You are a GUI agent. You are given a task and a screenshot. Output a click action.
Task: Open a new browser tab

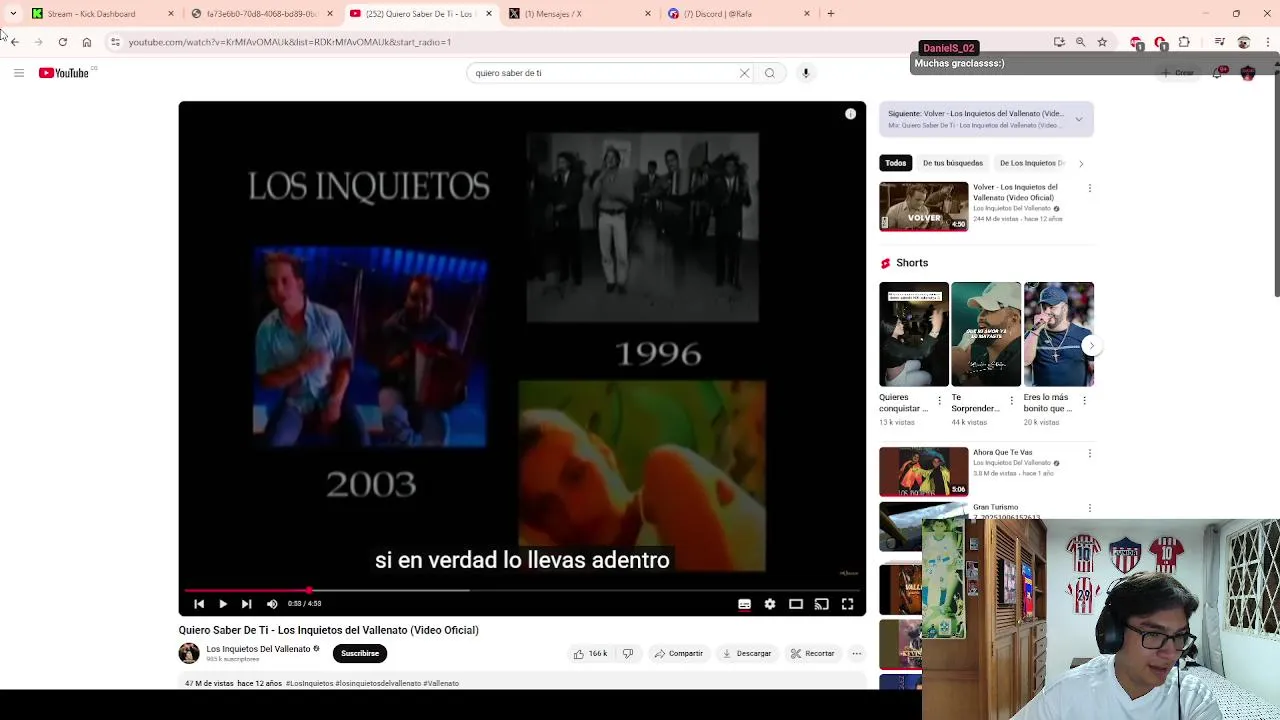[x=831, y=14]
